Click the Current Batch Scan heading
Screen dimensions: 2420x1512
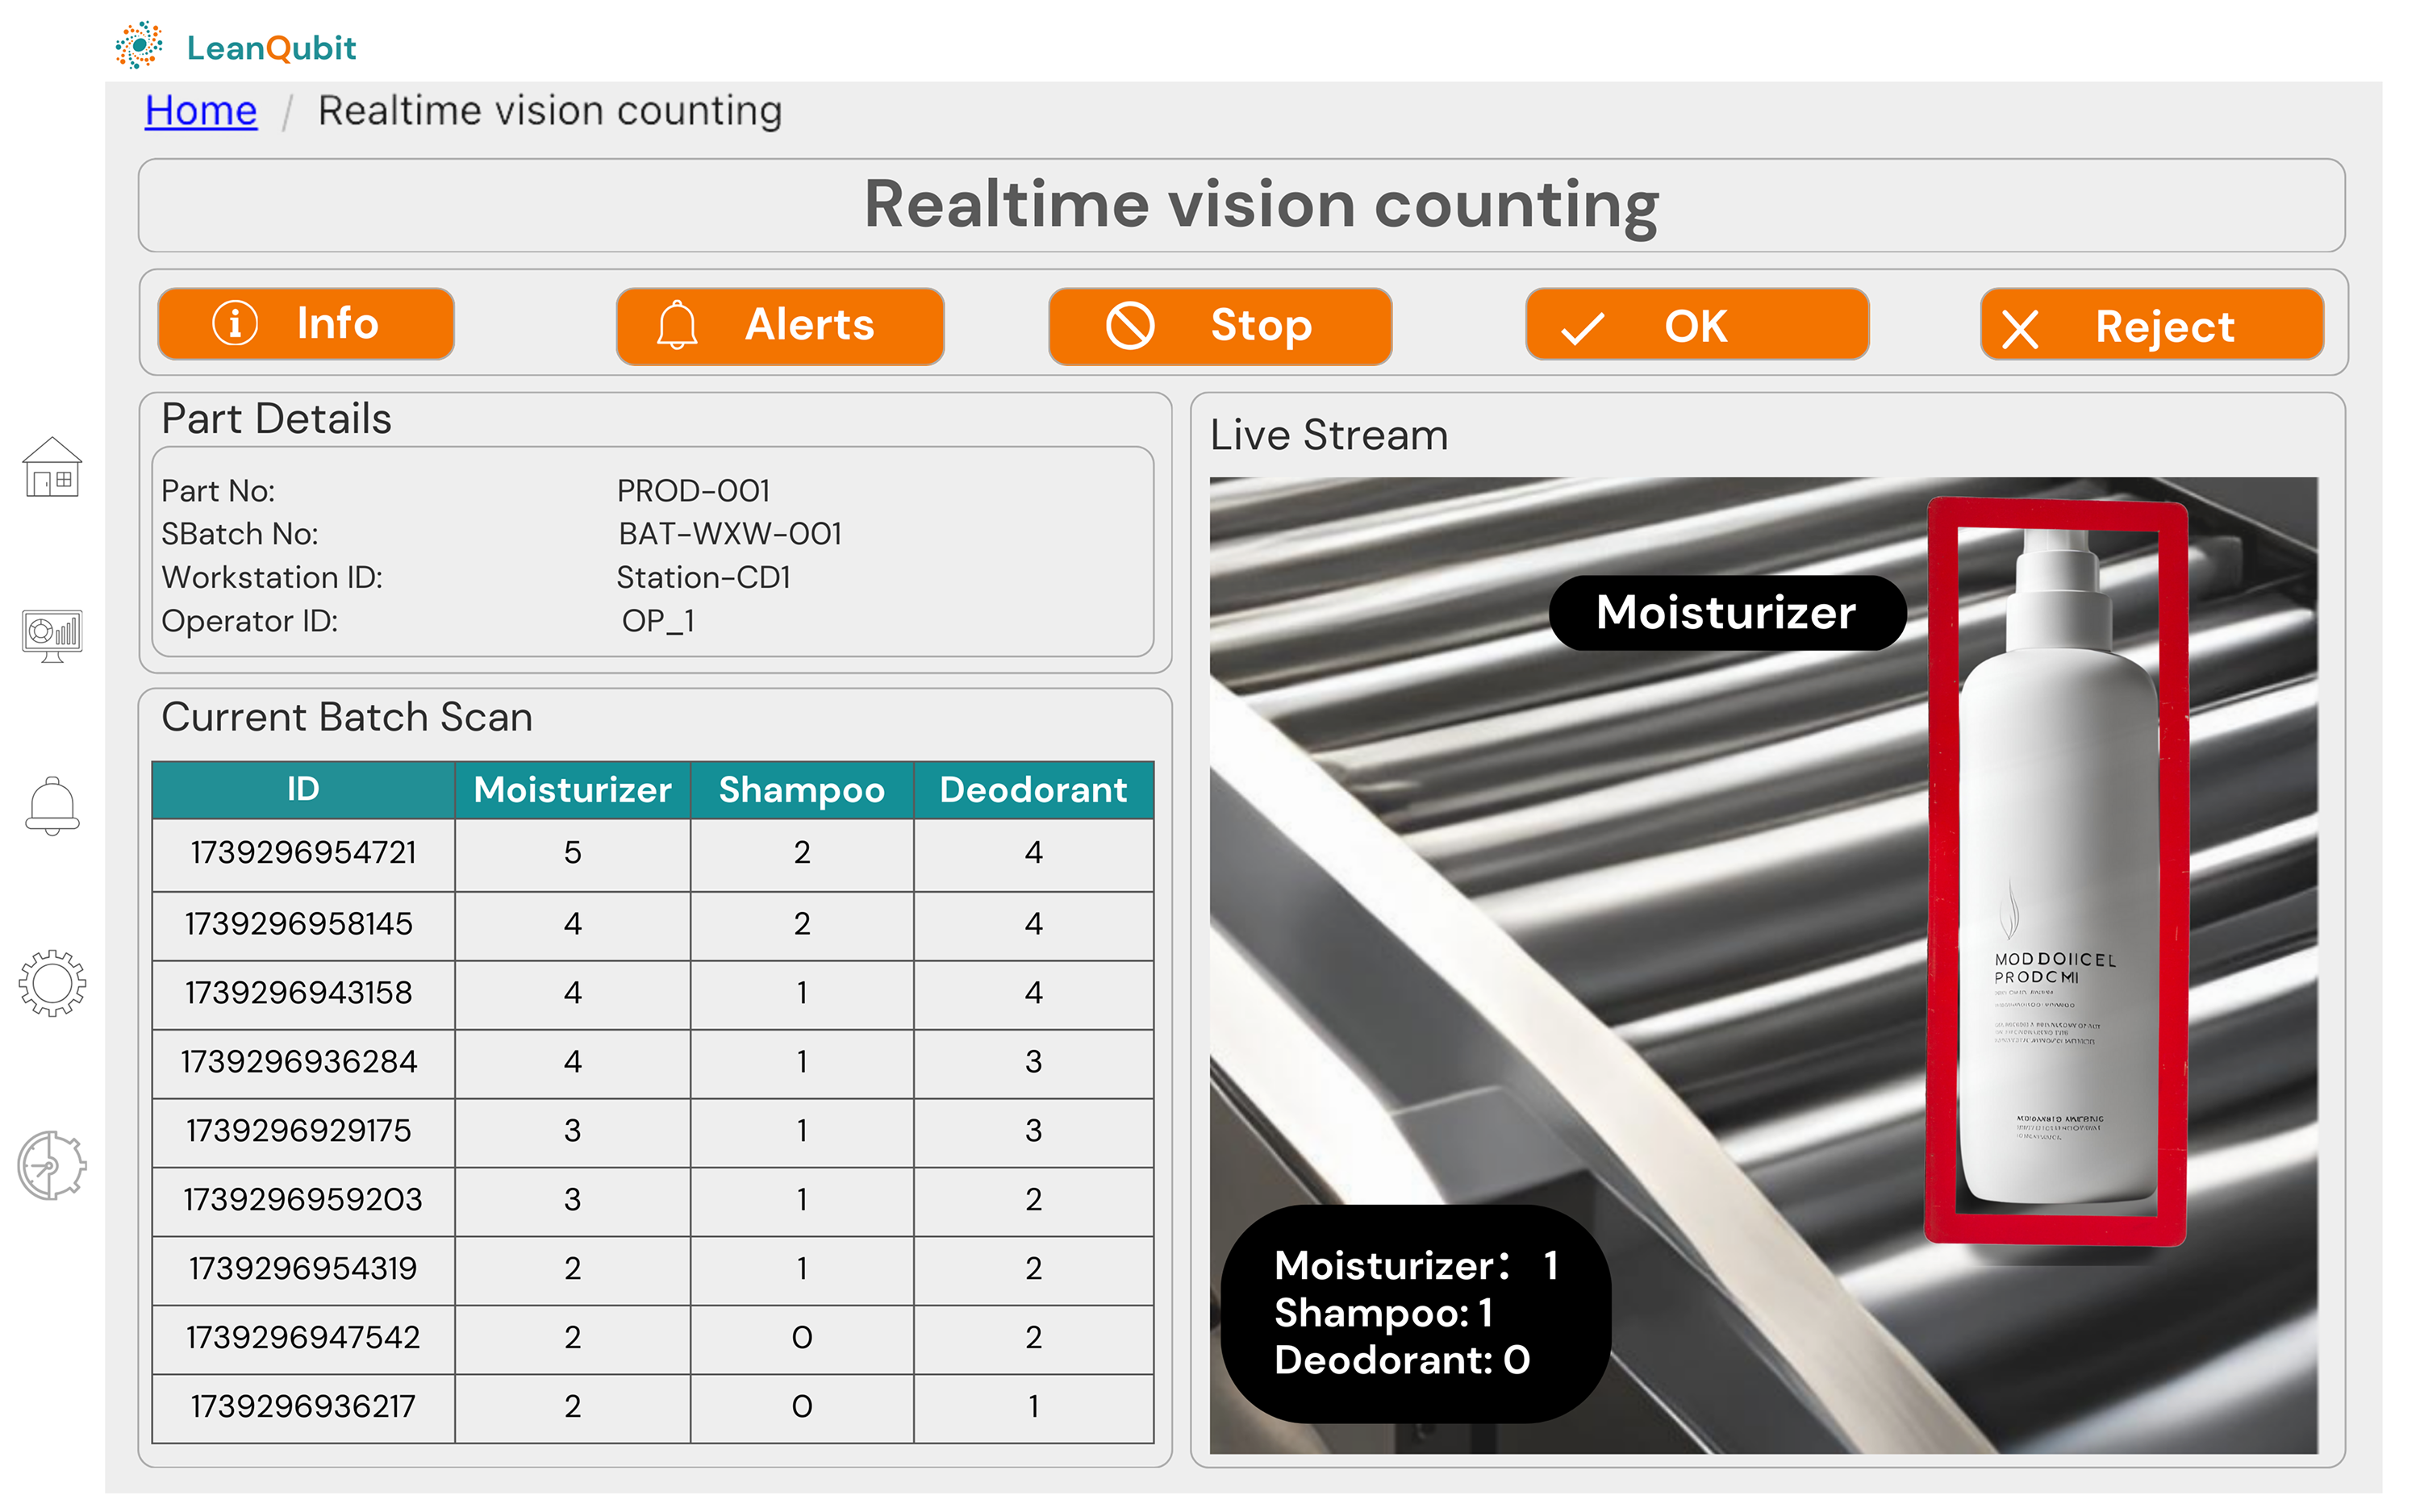click(347, 717)
